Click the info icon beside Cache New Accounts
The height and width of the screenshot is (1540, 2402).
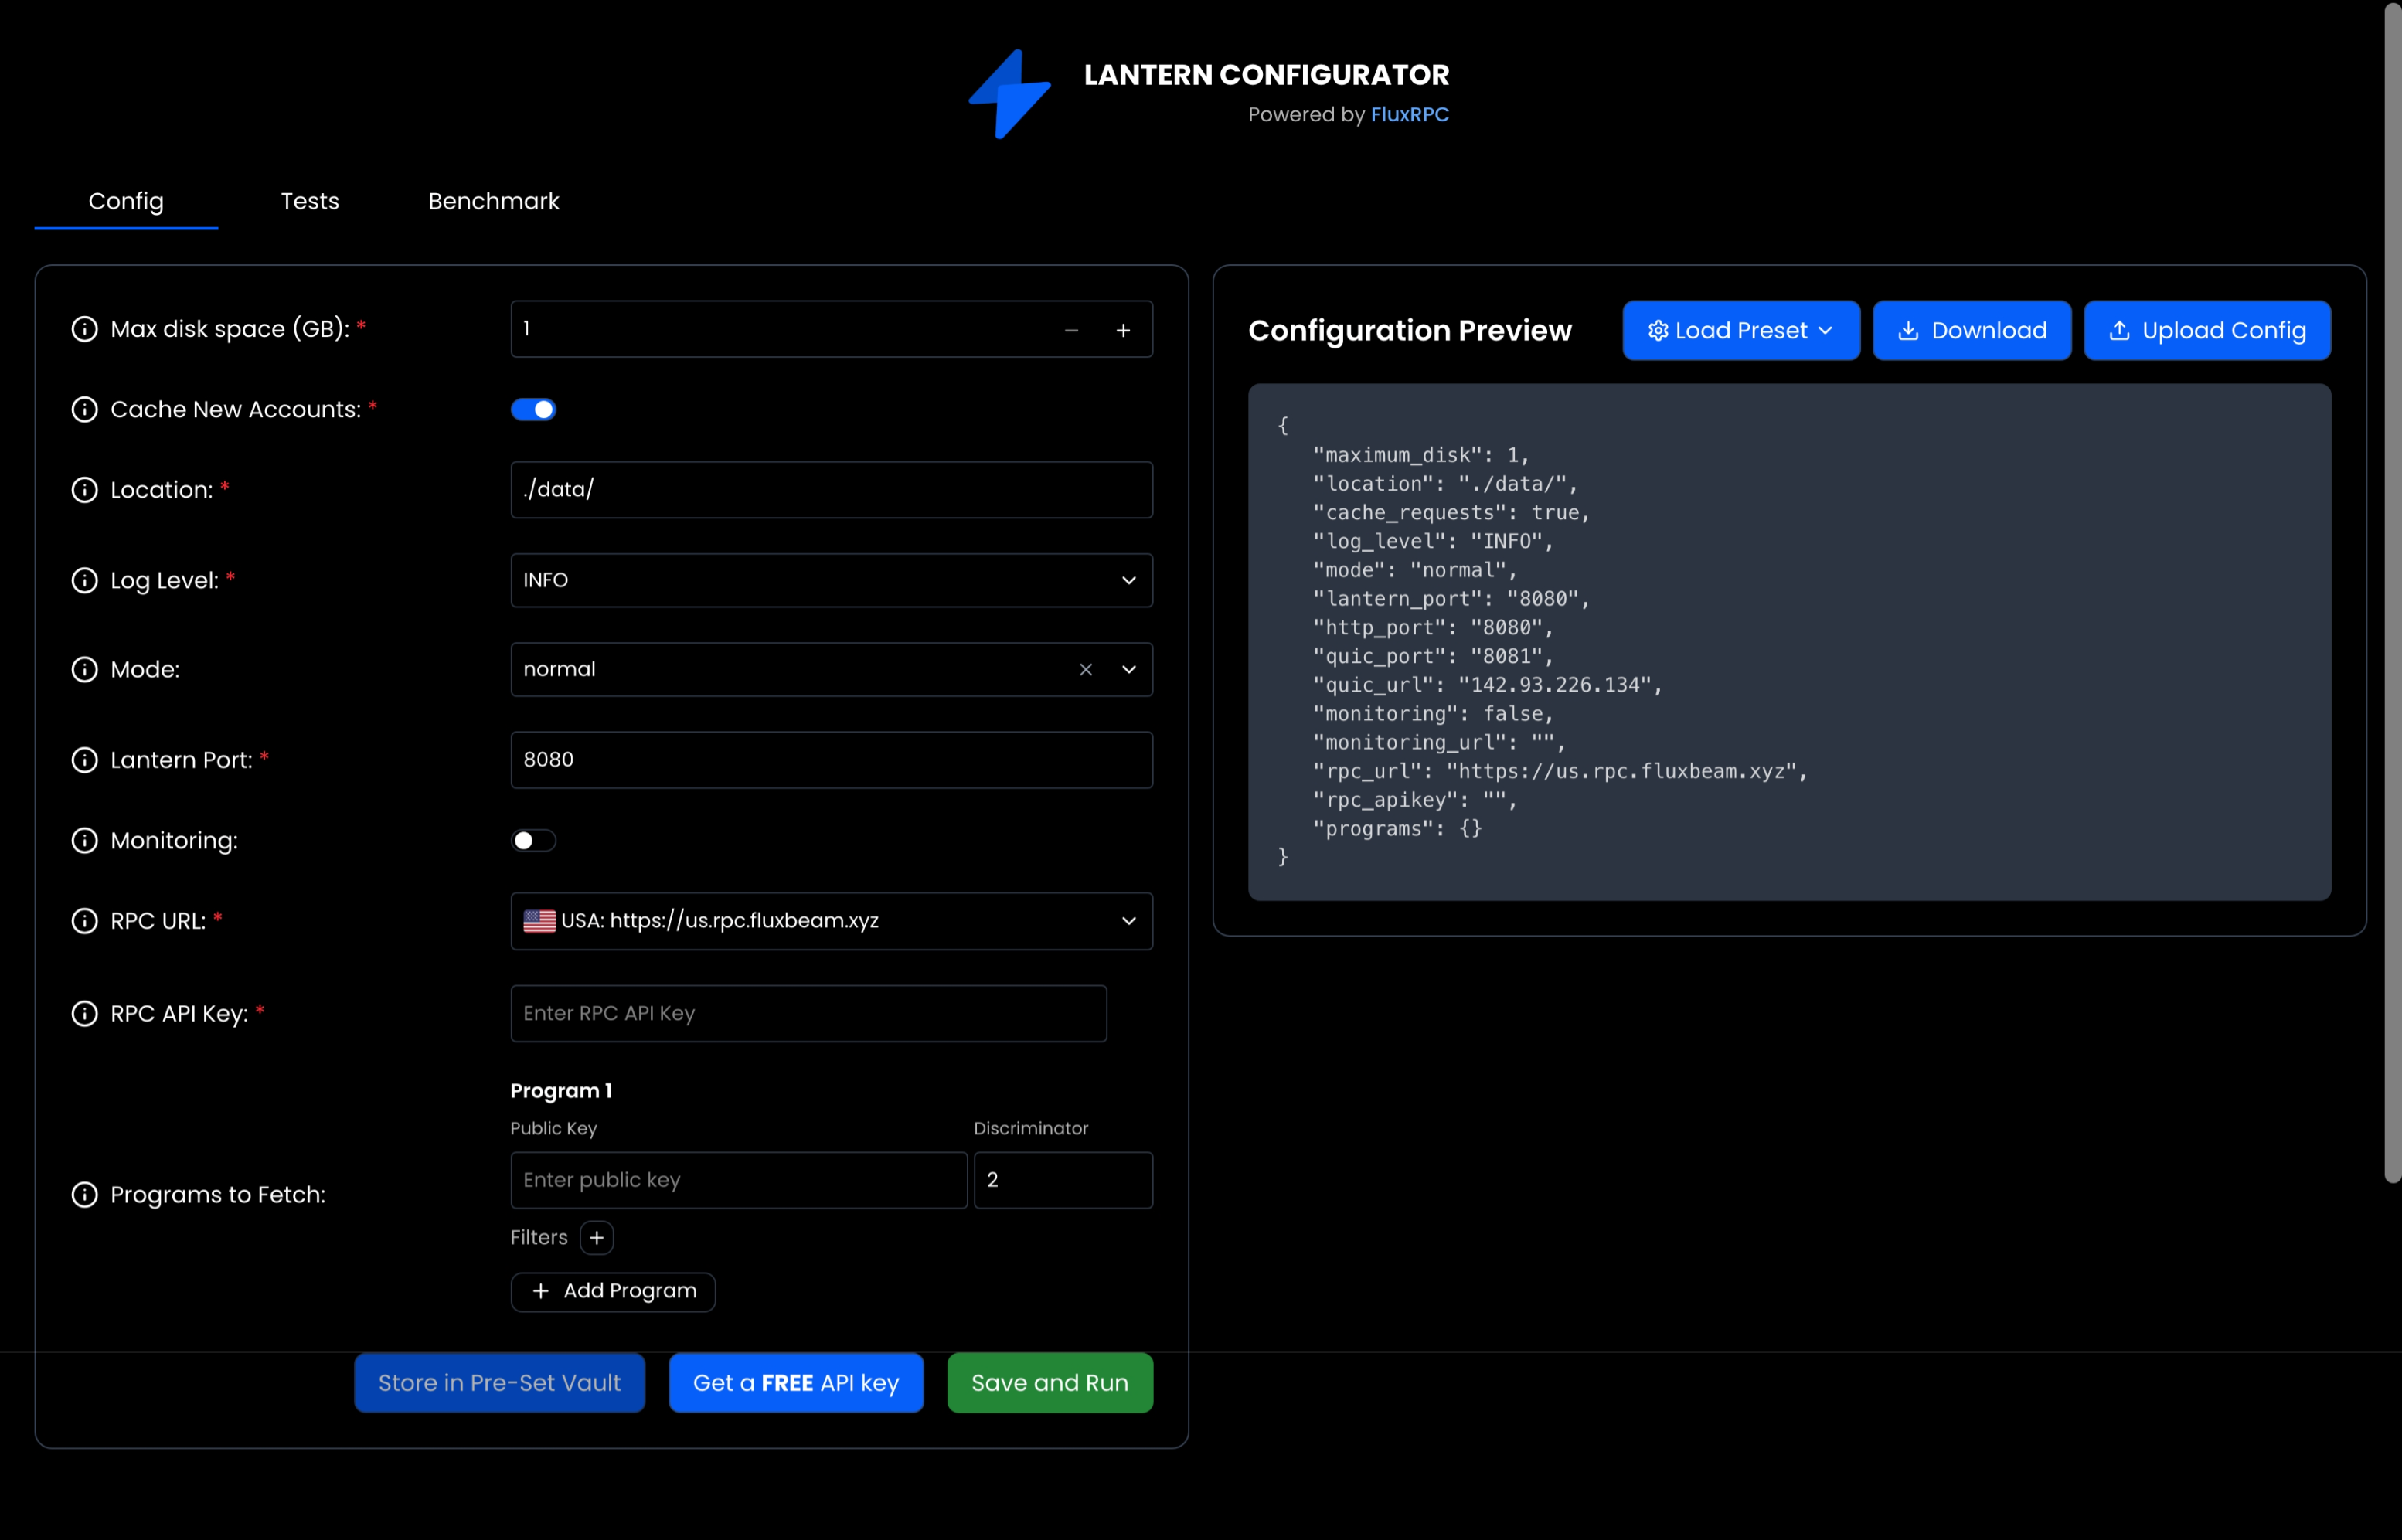[84, 409]
